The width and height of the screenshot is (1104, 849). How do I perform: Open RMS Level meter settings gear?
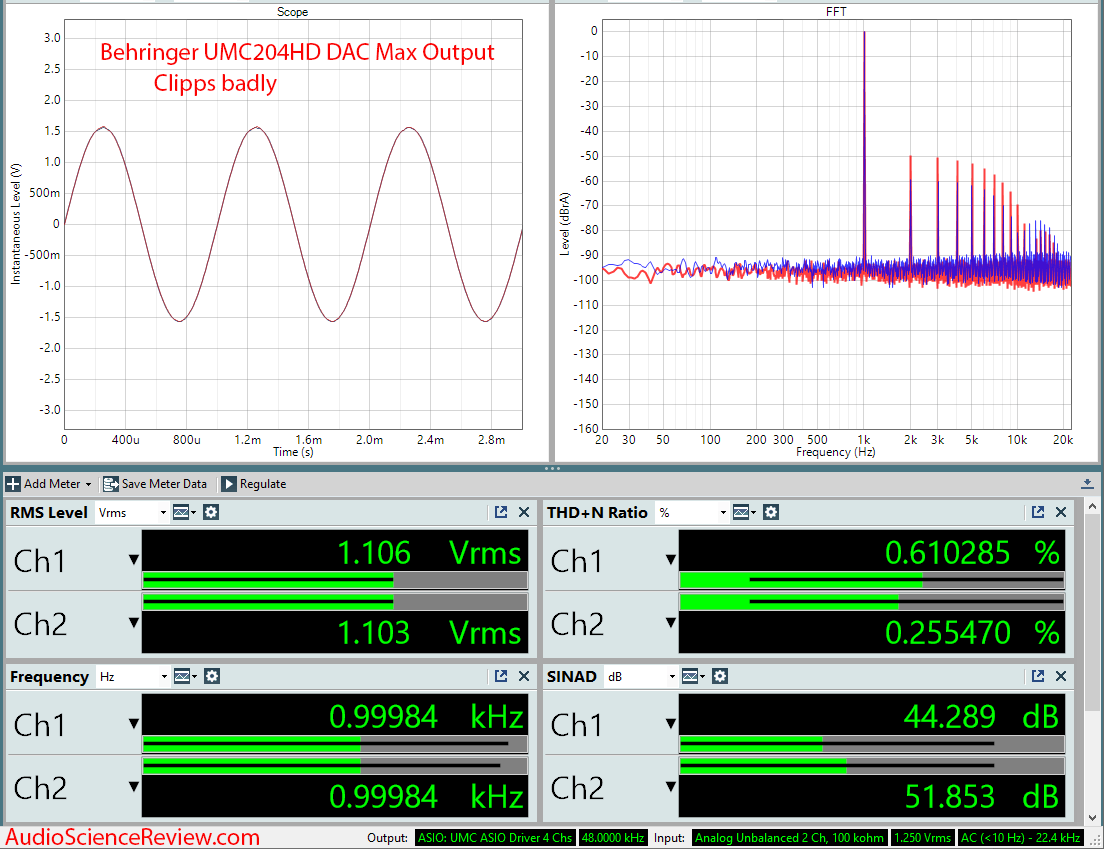tap(211, 512)
